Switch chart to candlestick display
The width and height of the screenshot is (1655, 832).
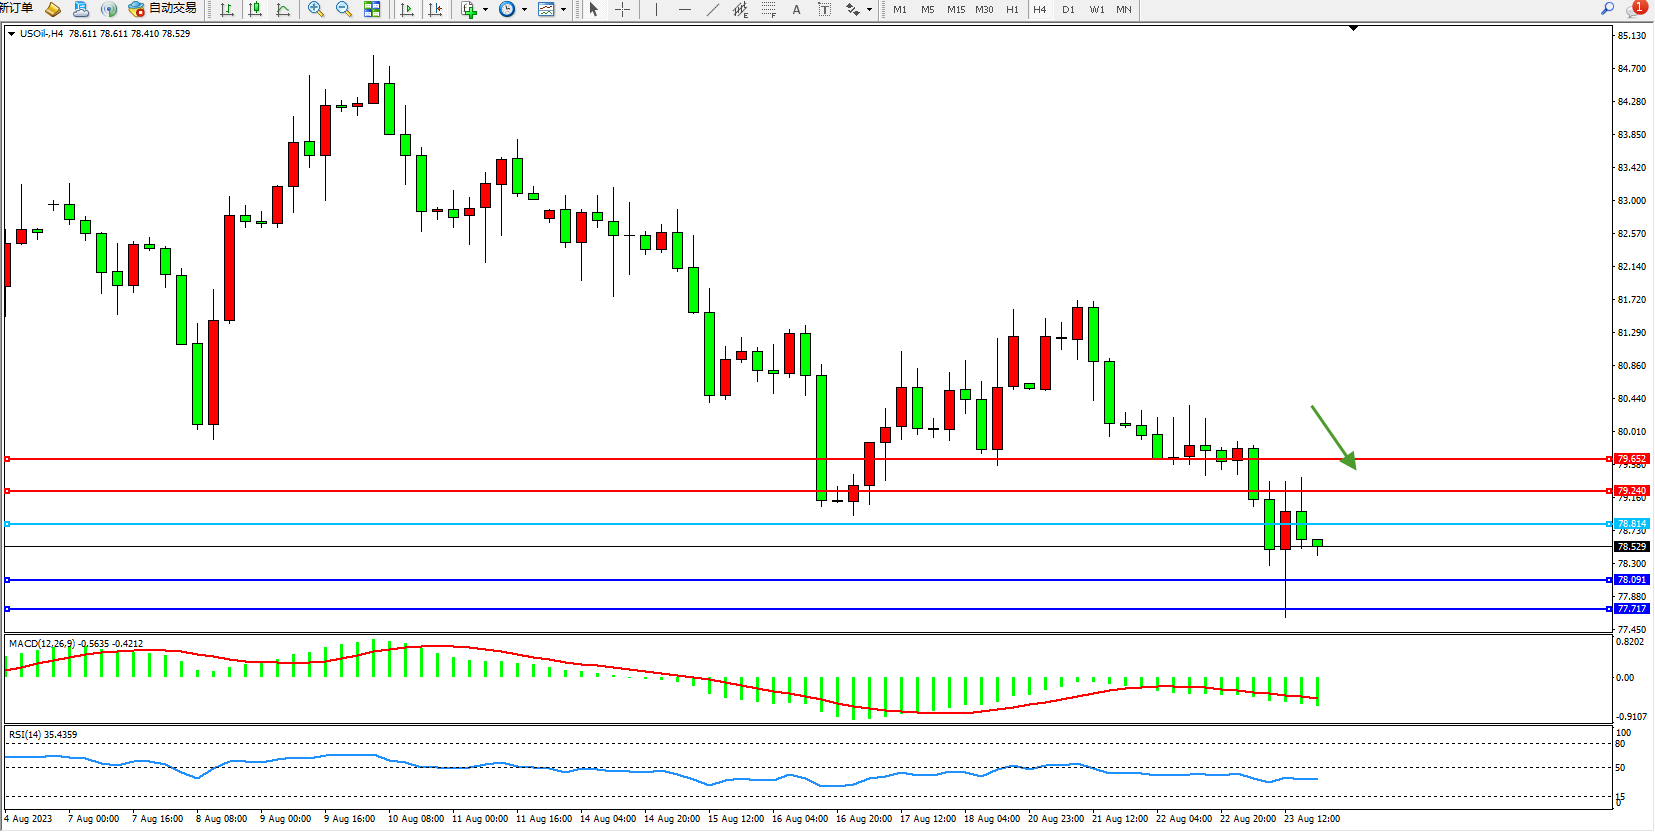pos(255,9)
